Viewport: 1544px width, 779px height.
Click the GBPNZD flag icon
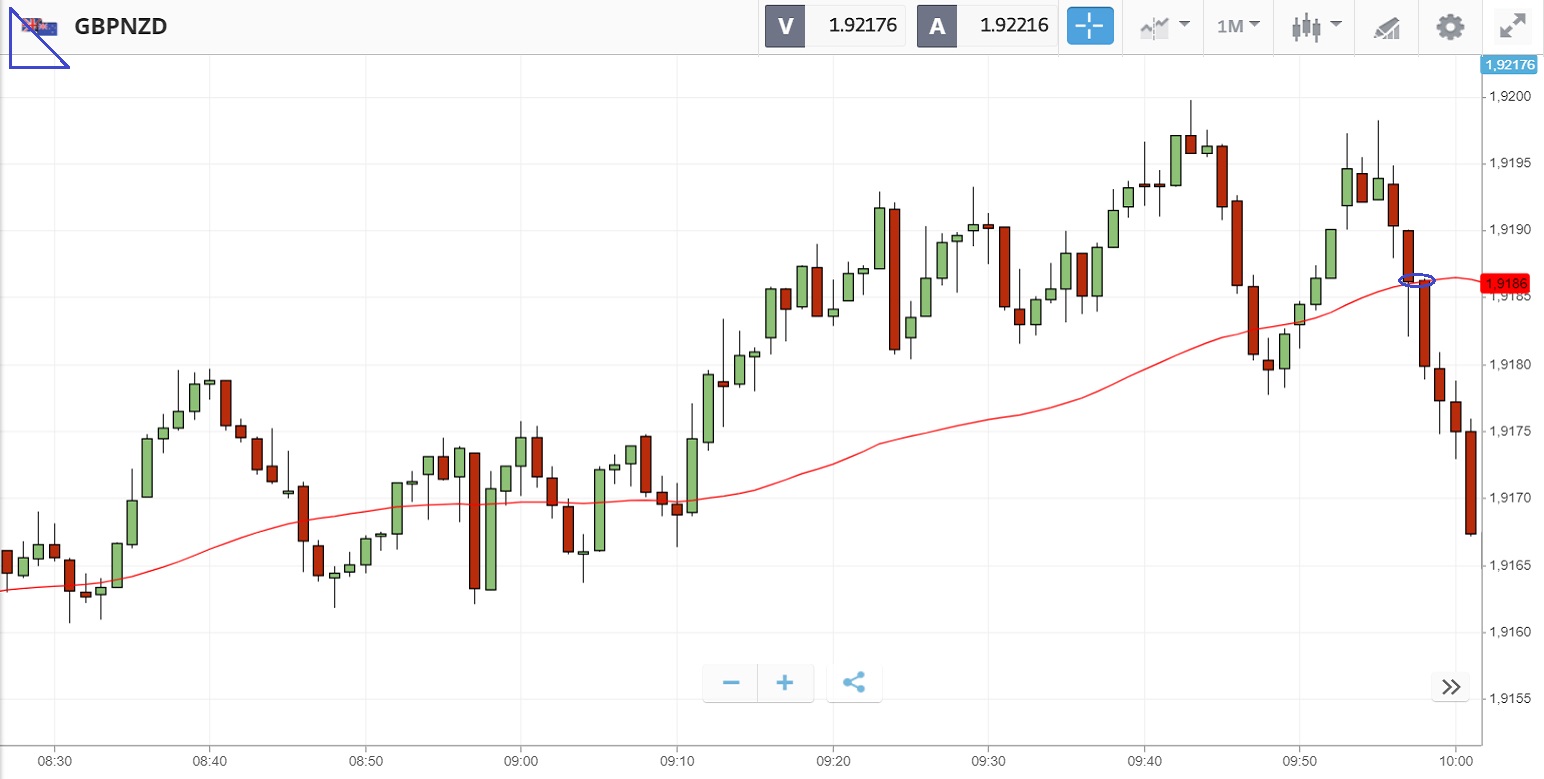coord(40,27)
